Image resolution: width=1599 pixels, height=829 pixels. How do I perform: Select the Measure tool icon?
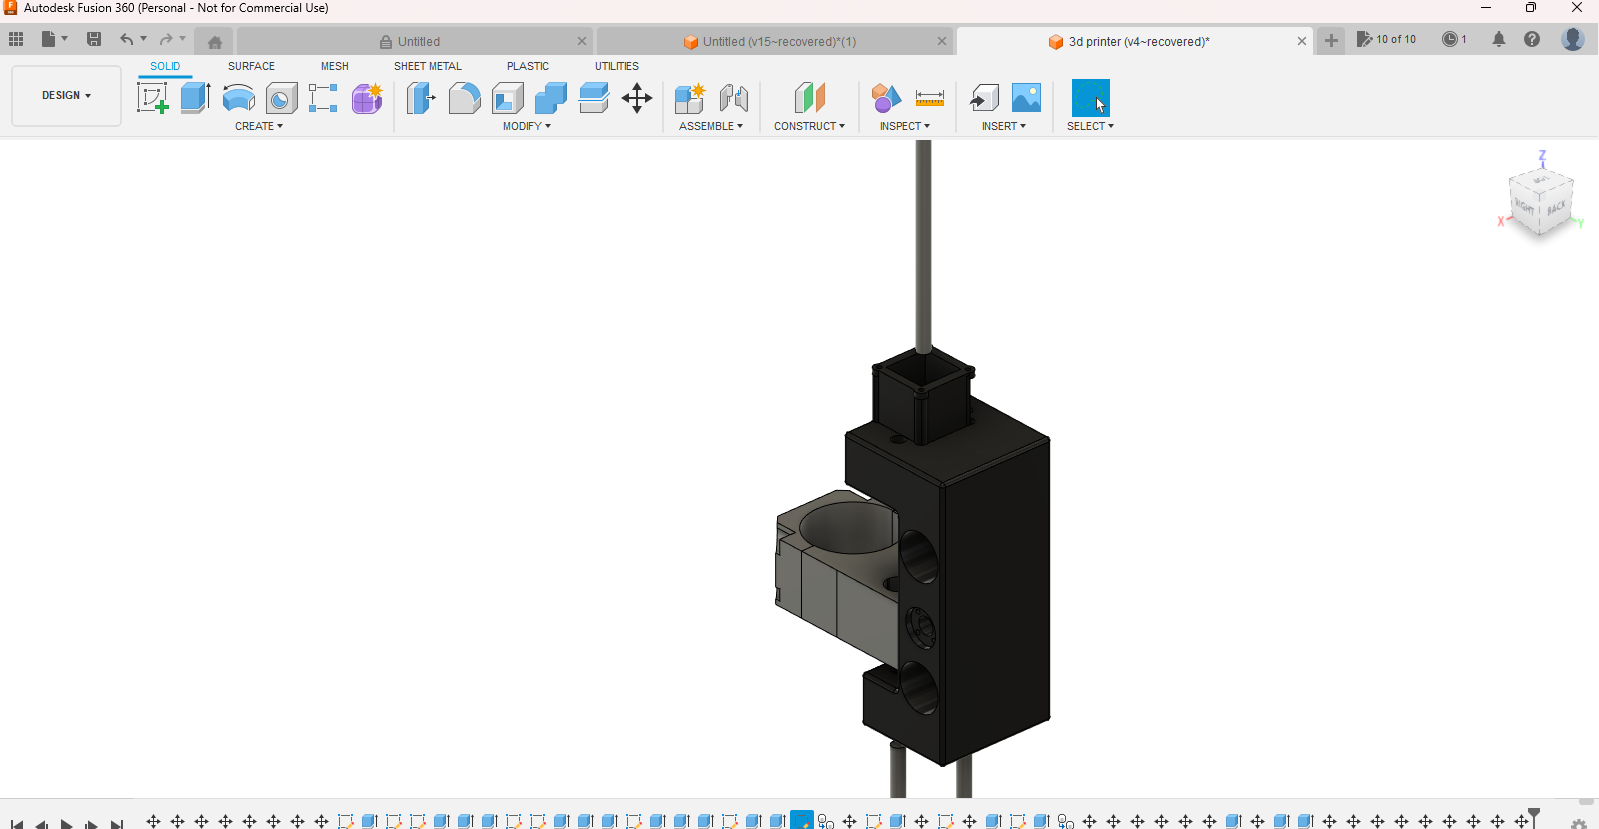[930, 98]
